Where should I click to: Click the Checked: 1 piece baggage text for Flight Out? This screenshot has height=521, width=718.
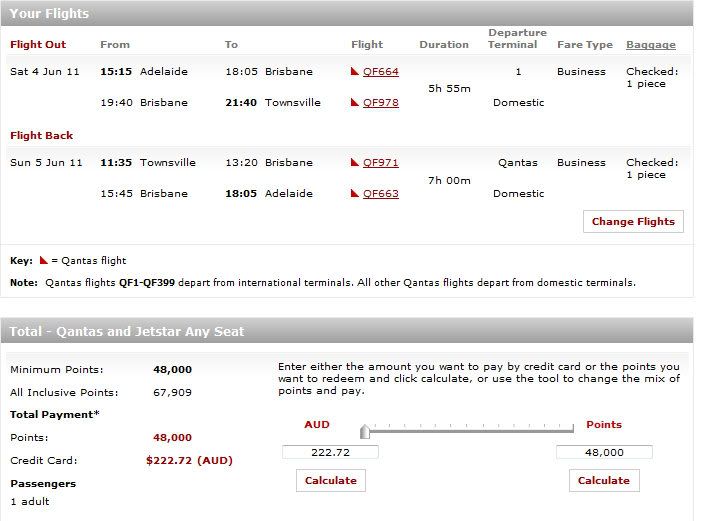pos(652,77)
